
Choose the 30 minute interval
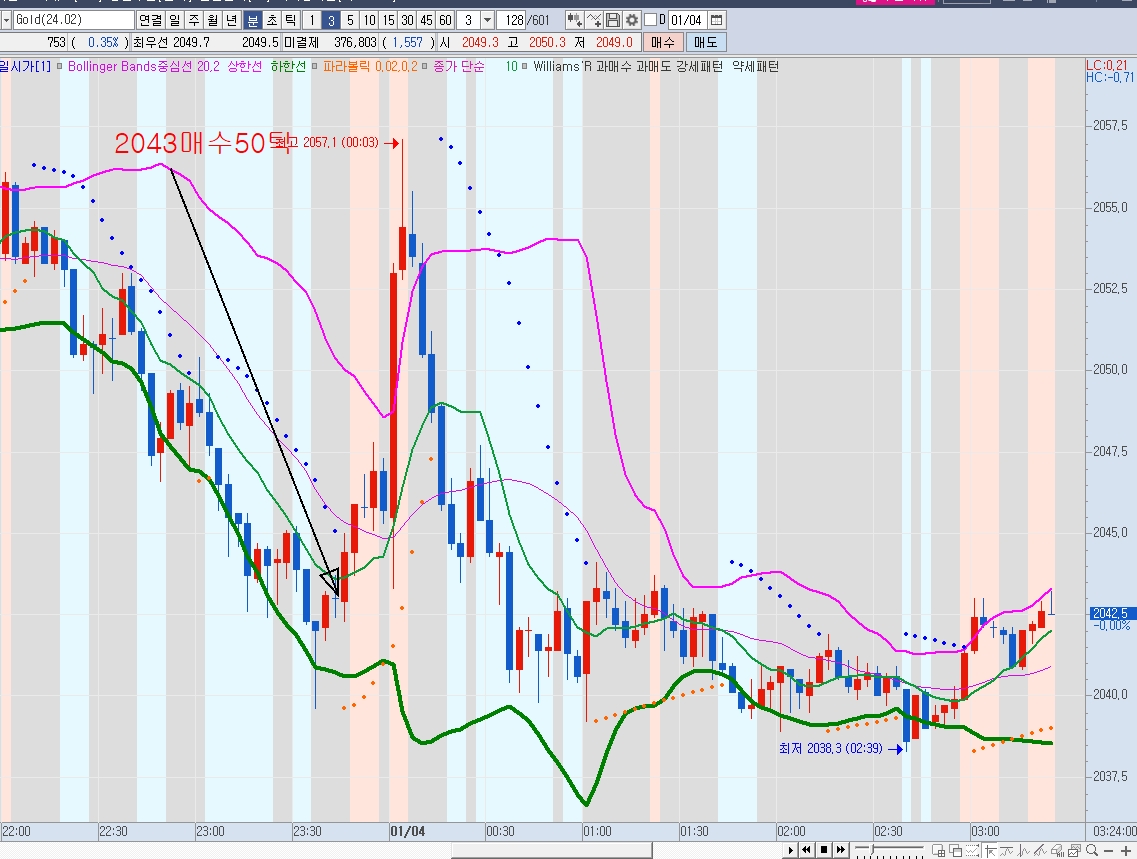click(x=408, y=20)
